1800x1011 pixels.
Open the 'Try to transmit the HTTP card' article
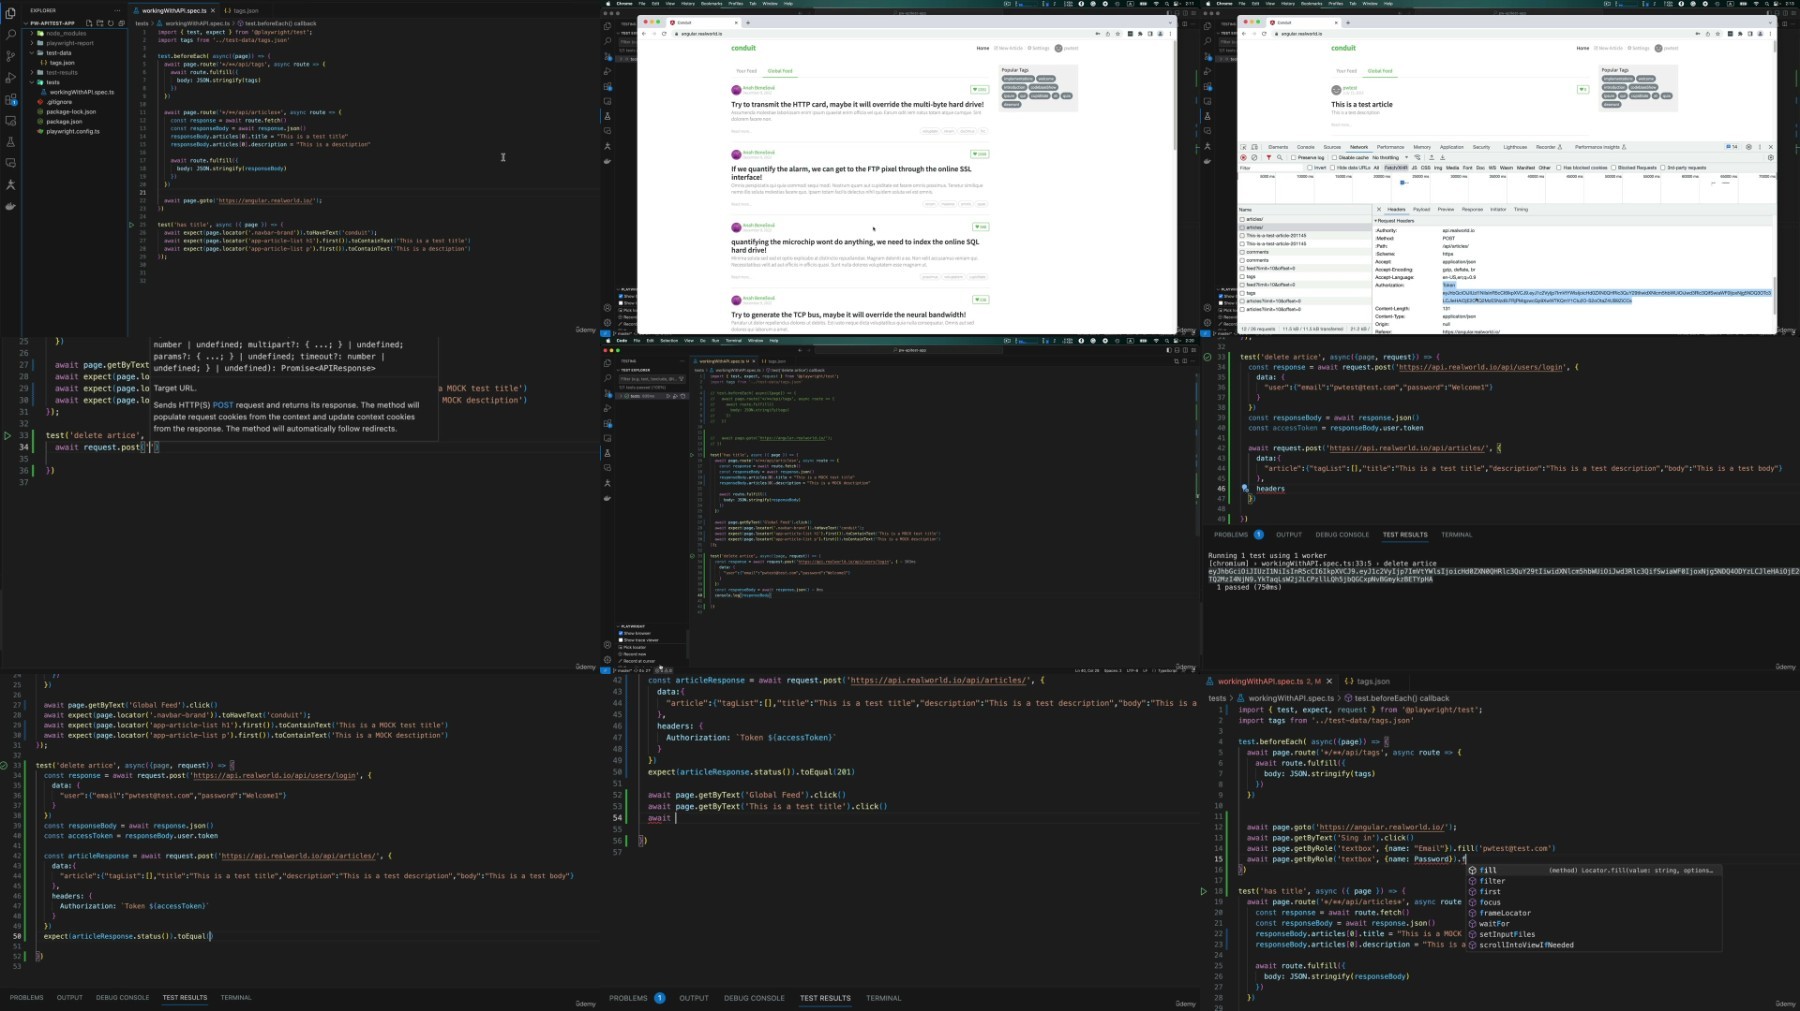pyautogui.click(x=857, y=104)
